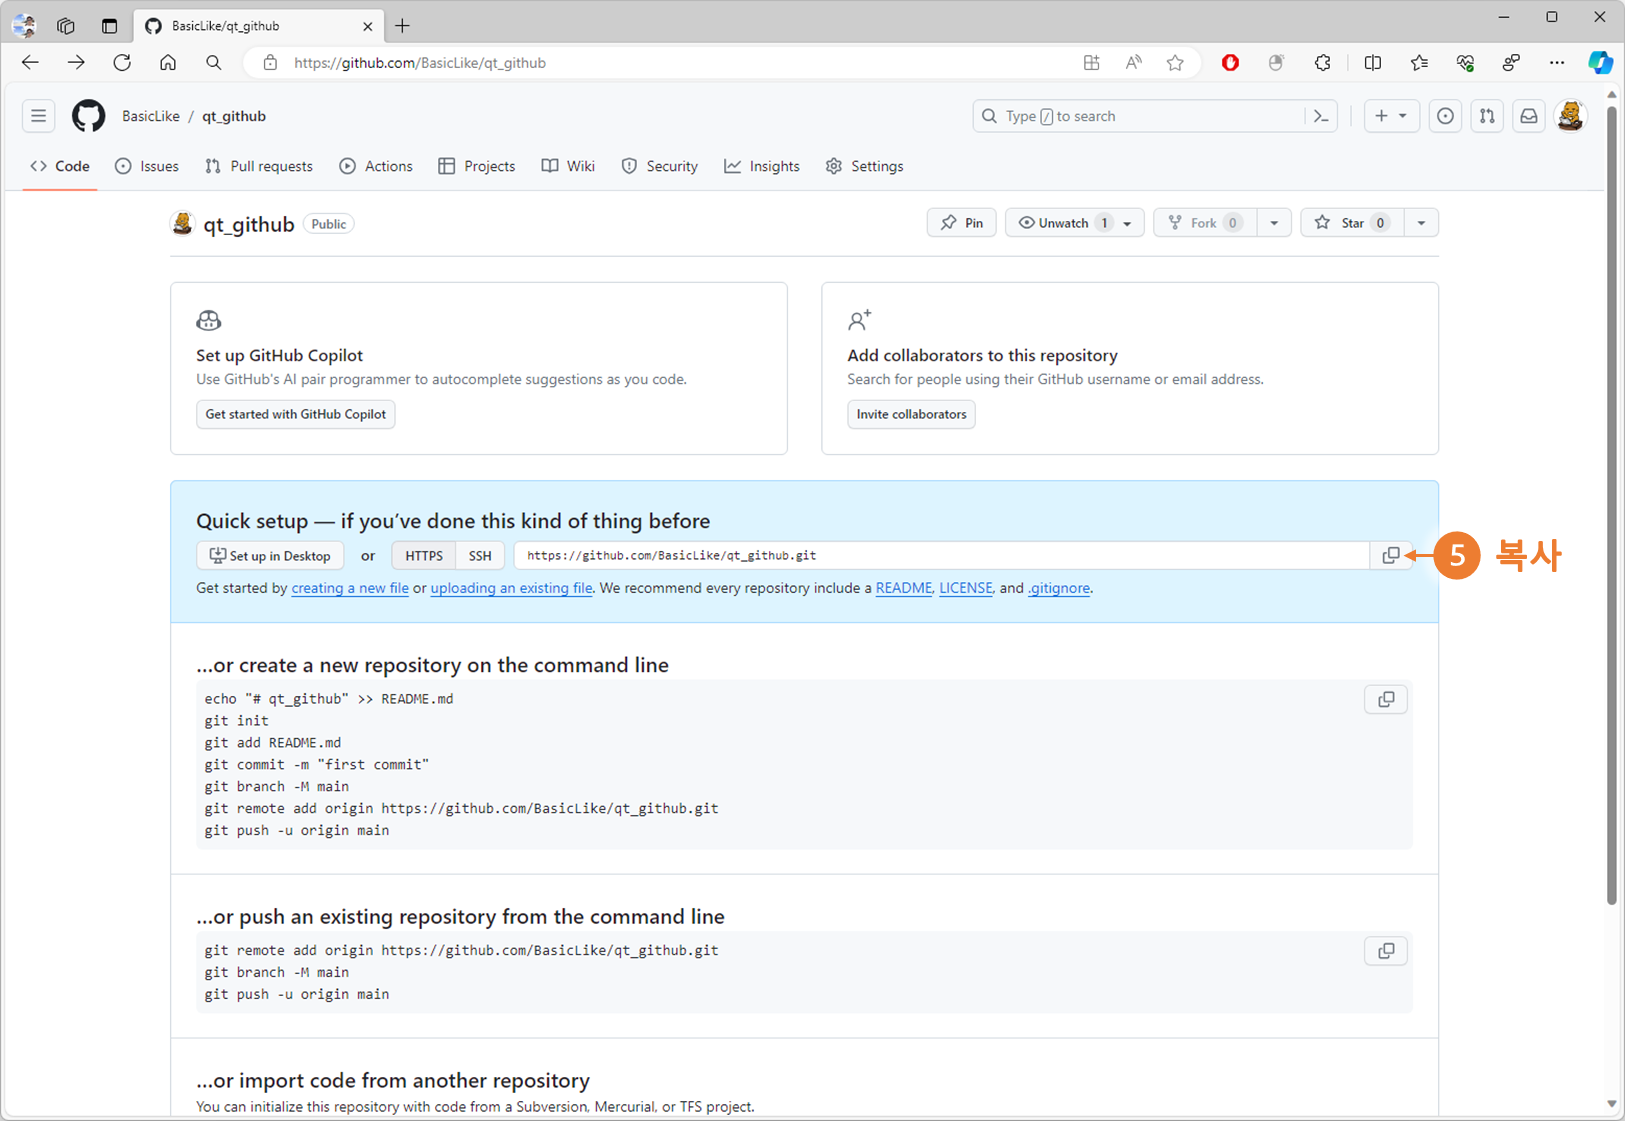Viewport: 1625px width, 1121px height.
Task: Open the GitHub homepage via Octocat logo
Action: [88, 116]
